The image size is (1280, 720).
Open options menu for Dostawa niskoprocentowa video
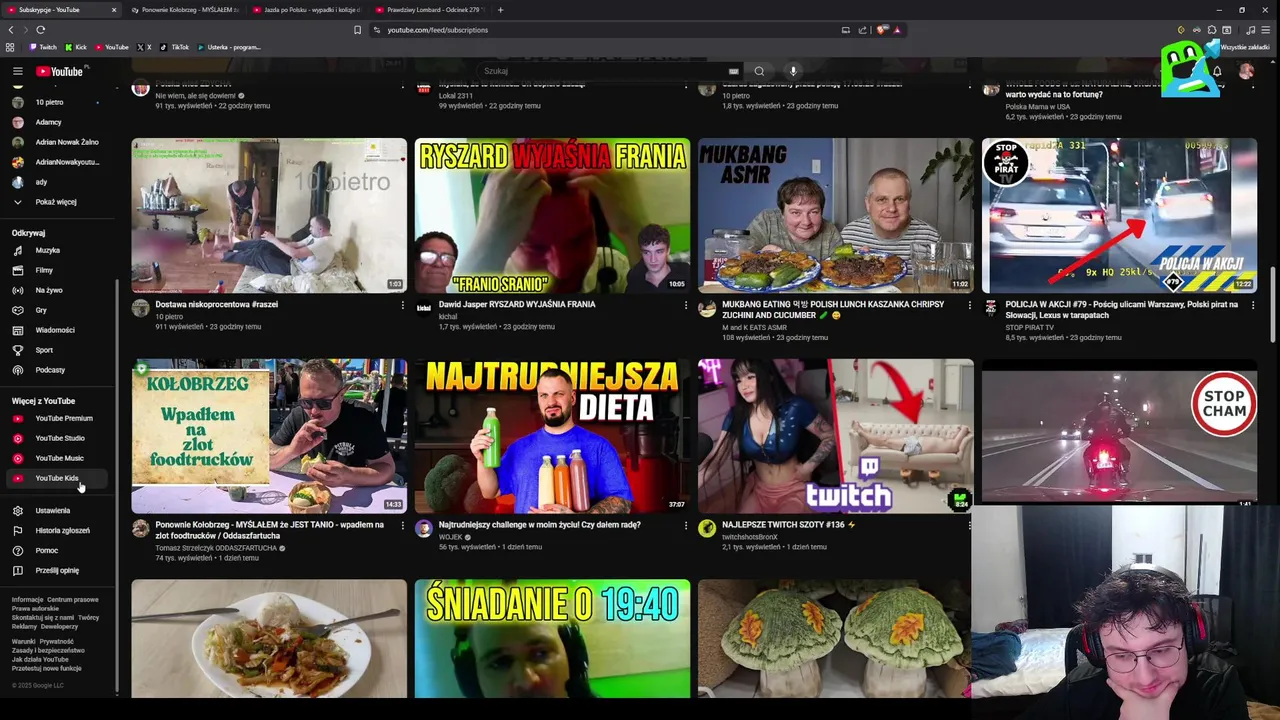403,305
